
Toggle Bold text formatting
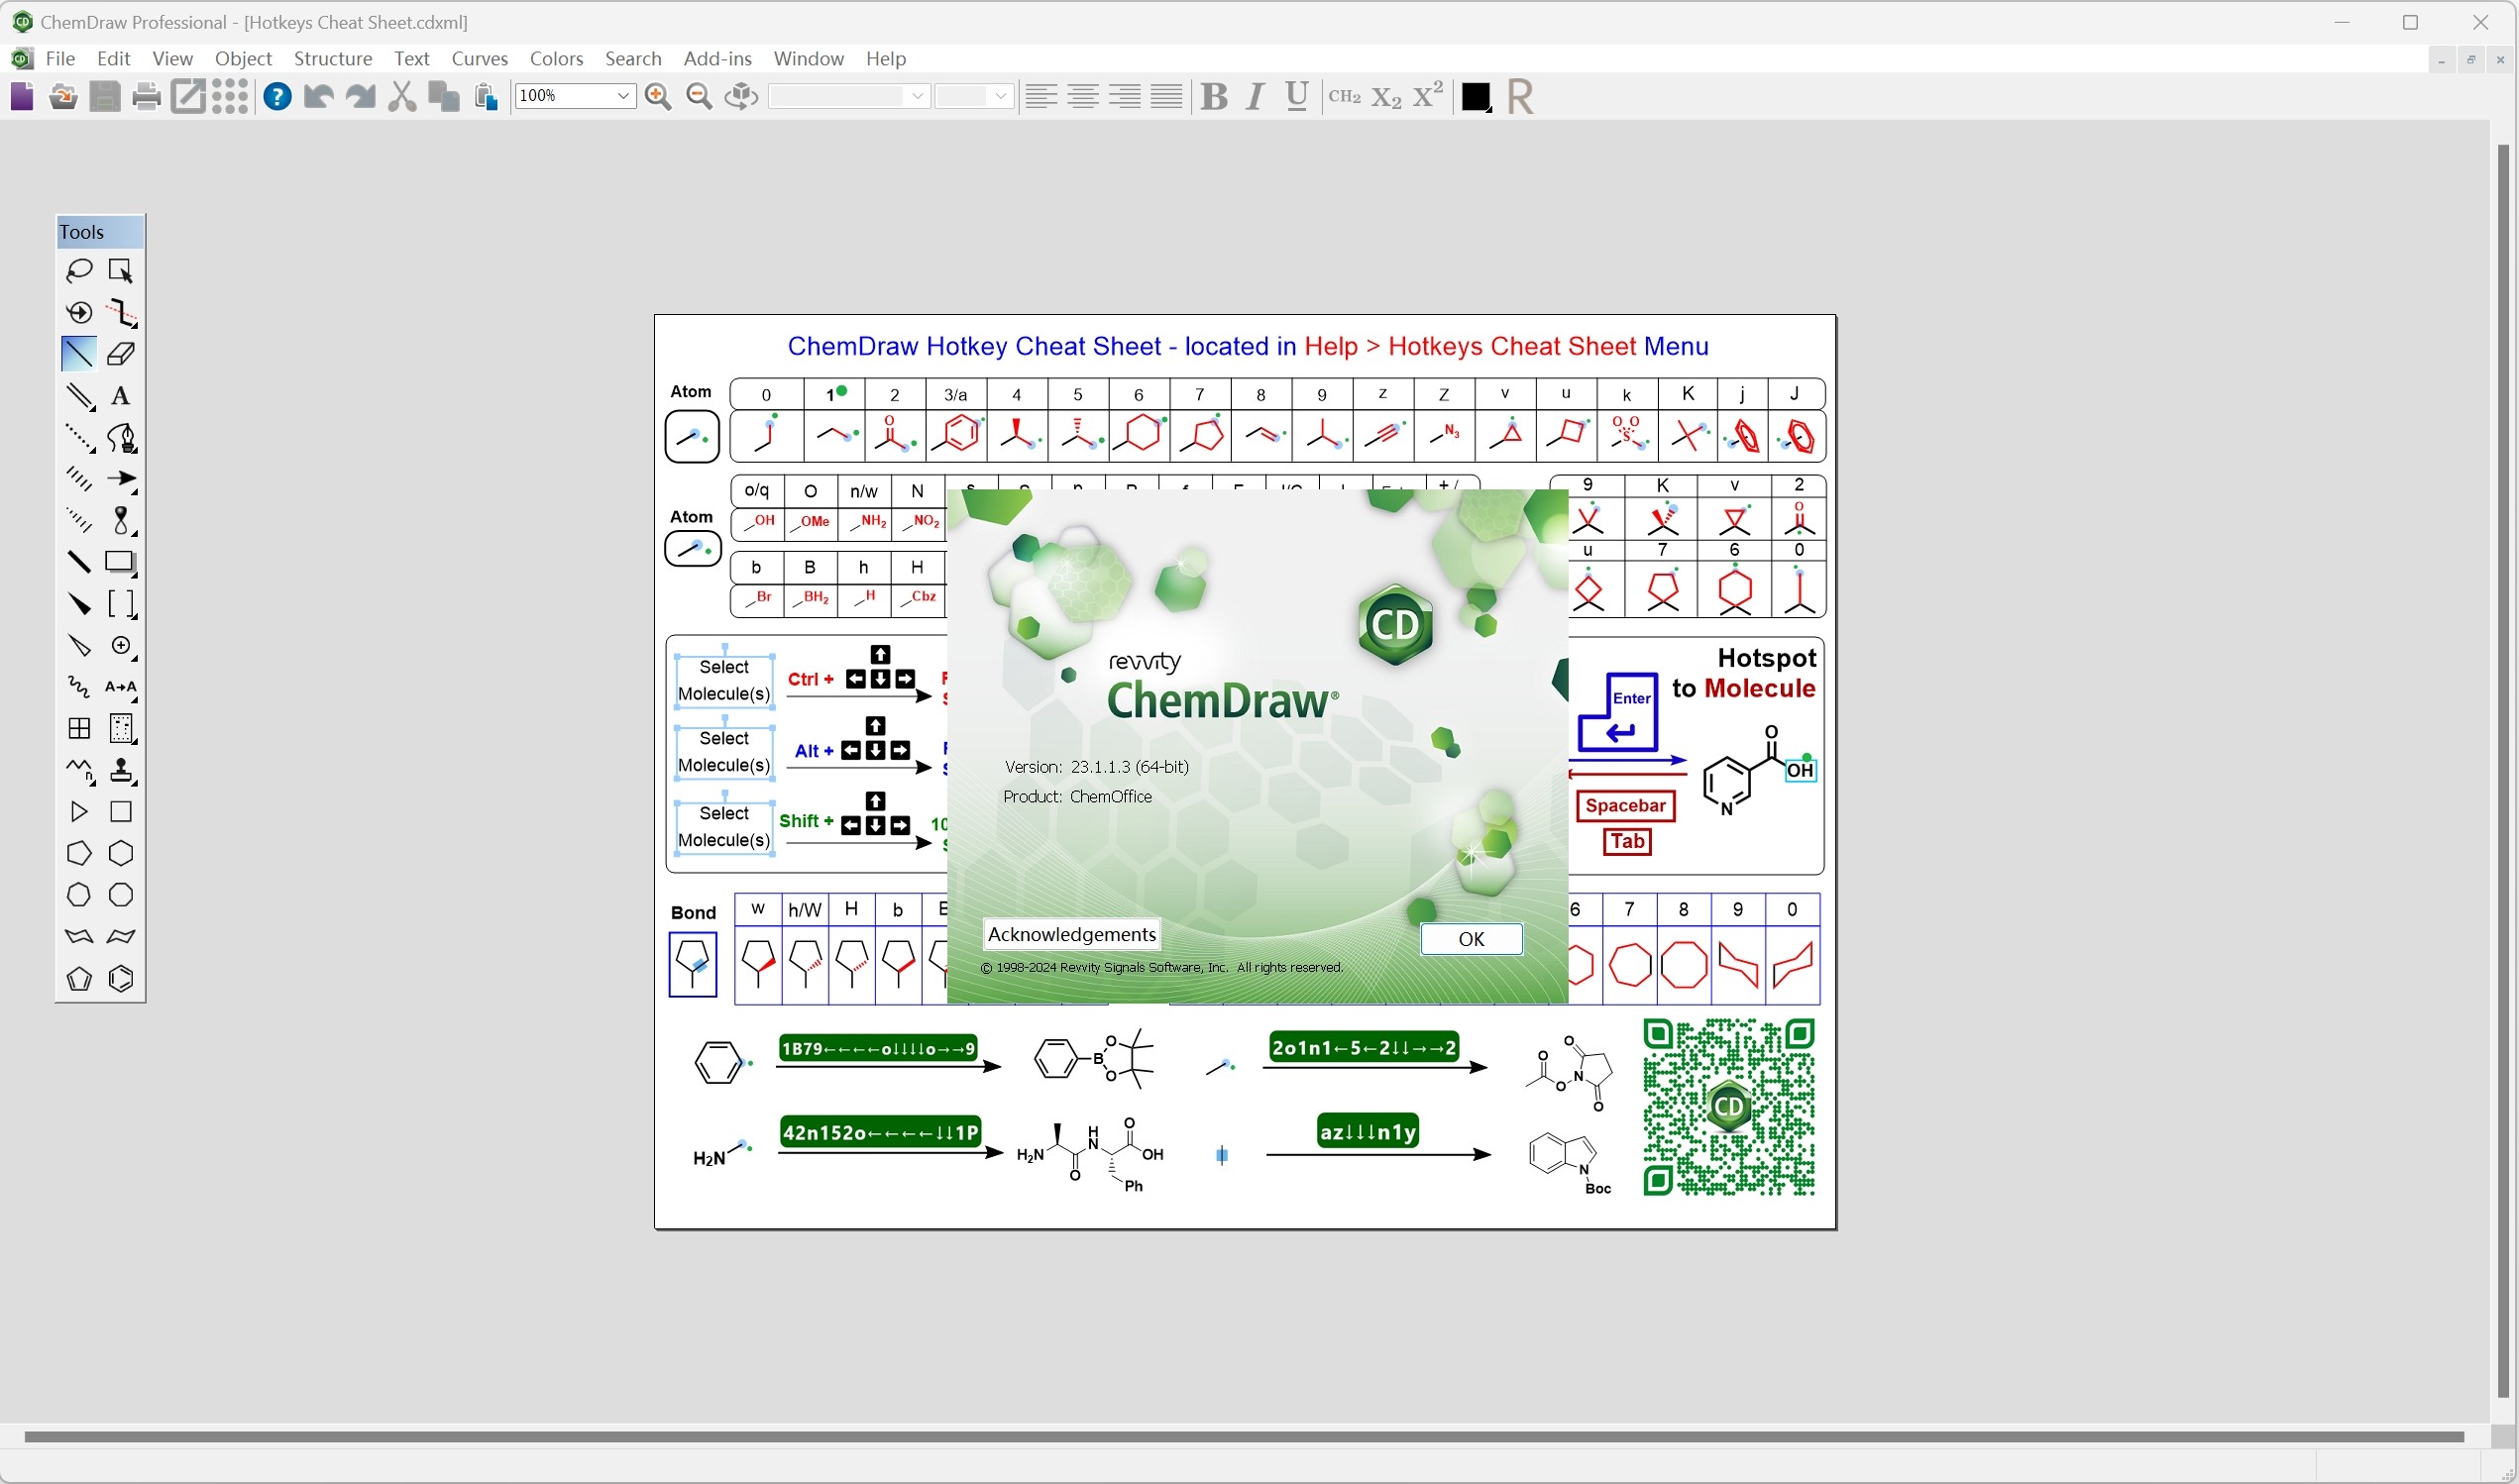click(1214, 96)
